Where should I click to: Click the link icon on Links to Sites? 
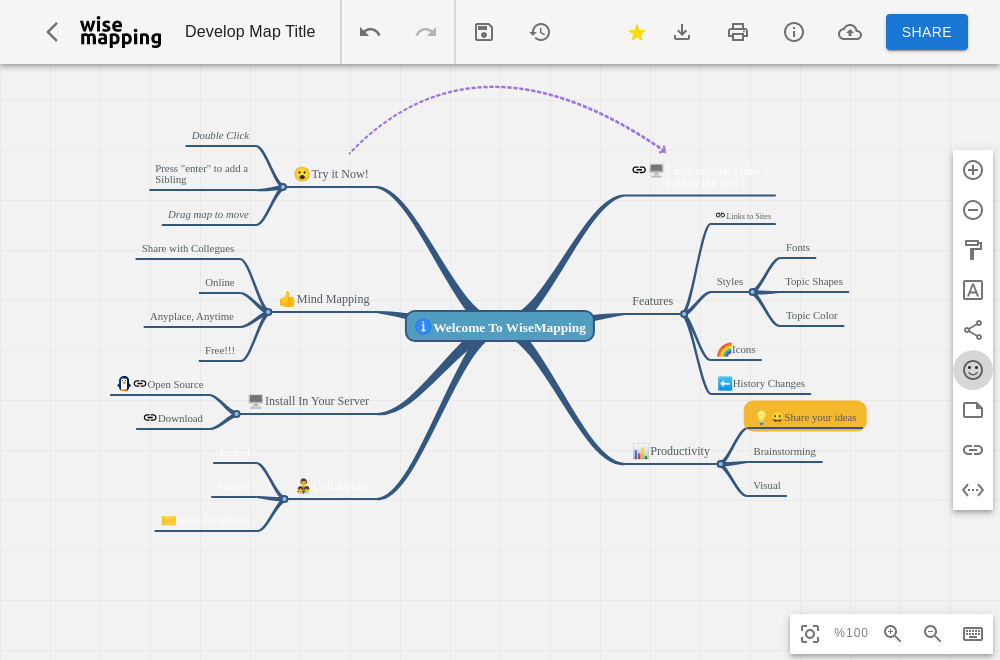[720, 216]
